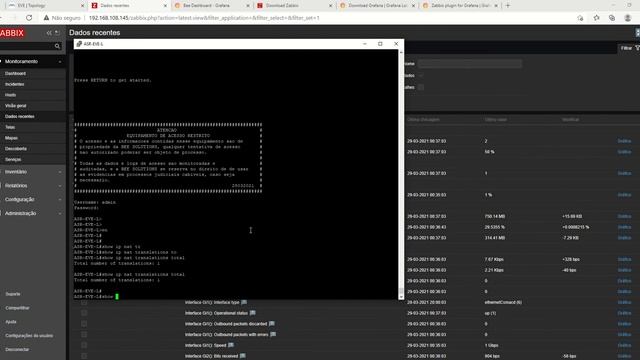The image size is (640, 360).
Task: Tick checkbox for Interface type row
Action: coord(84,302)
